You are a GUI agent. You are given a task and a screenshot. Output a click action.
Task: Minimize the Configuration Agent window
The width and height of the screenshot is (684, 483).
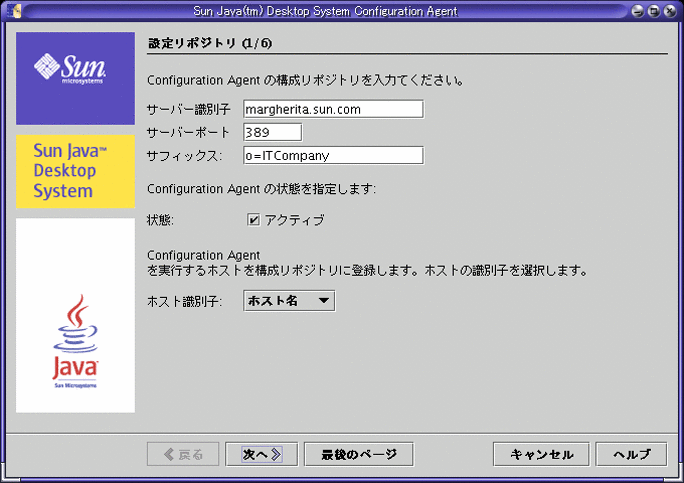point(638,11)
